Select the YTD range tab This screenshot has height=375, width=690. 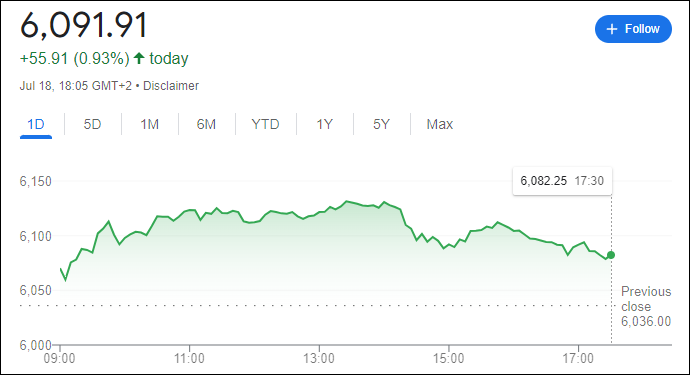pos(265,125)
